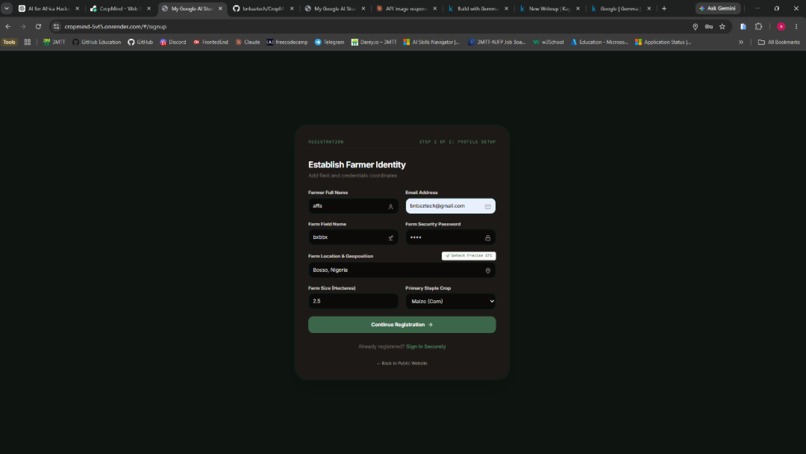806x454 pixels.
Task: Bookmark this page with the star icon
Action: tap(722, 26)
